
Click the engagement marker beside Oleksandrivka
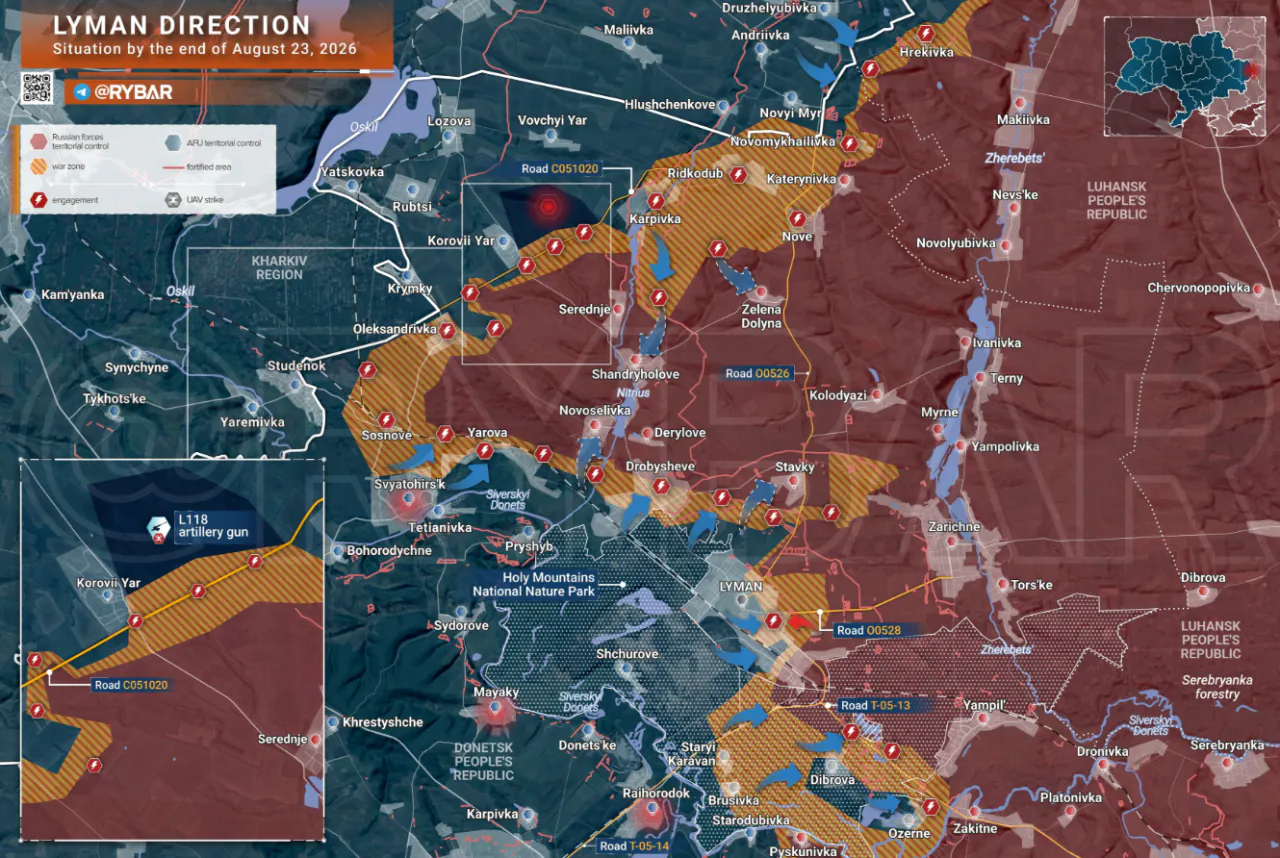click(448, 331)
